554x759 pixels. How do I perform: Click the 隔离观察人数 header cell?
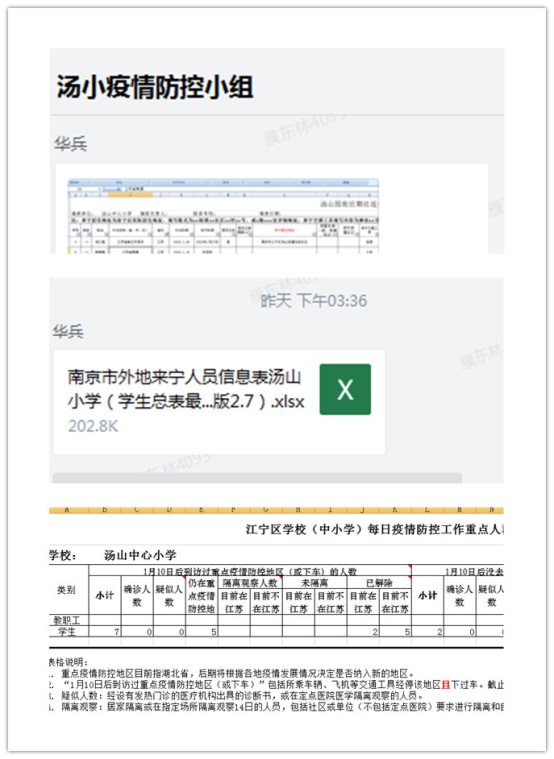[x=250, y=583]
